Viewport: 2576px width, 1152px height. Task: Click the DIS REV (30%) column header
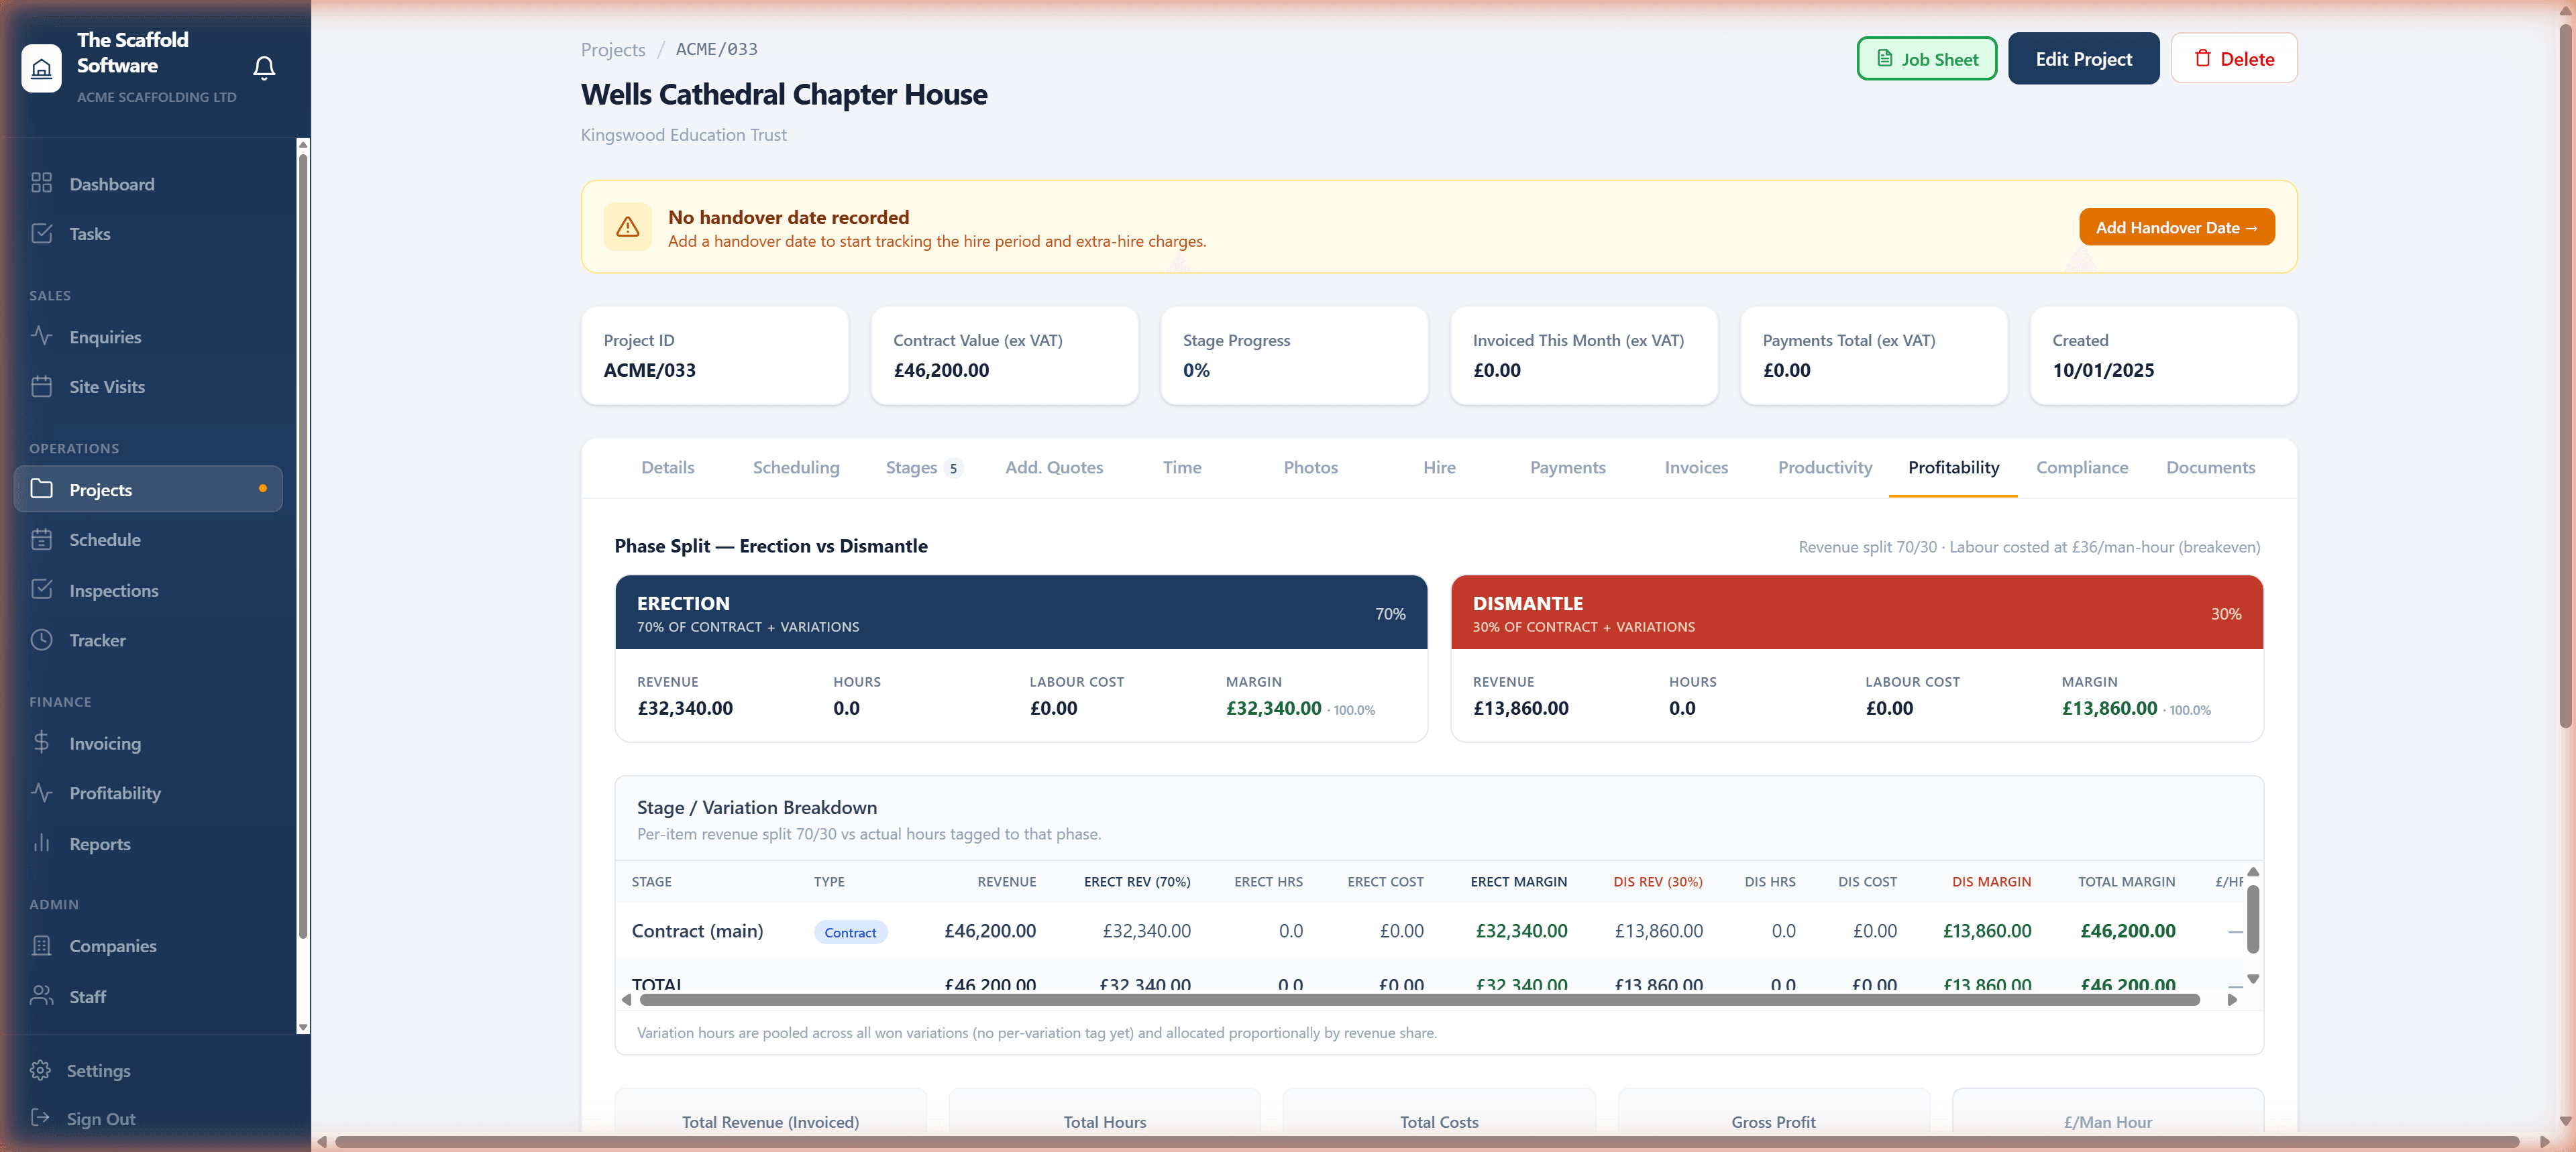tap(1657, 881)
